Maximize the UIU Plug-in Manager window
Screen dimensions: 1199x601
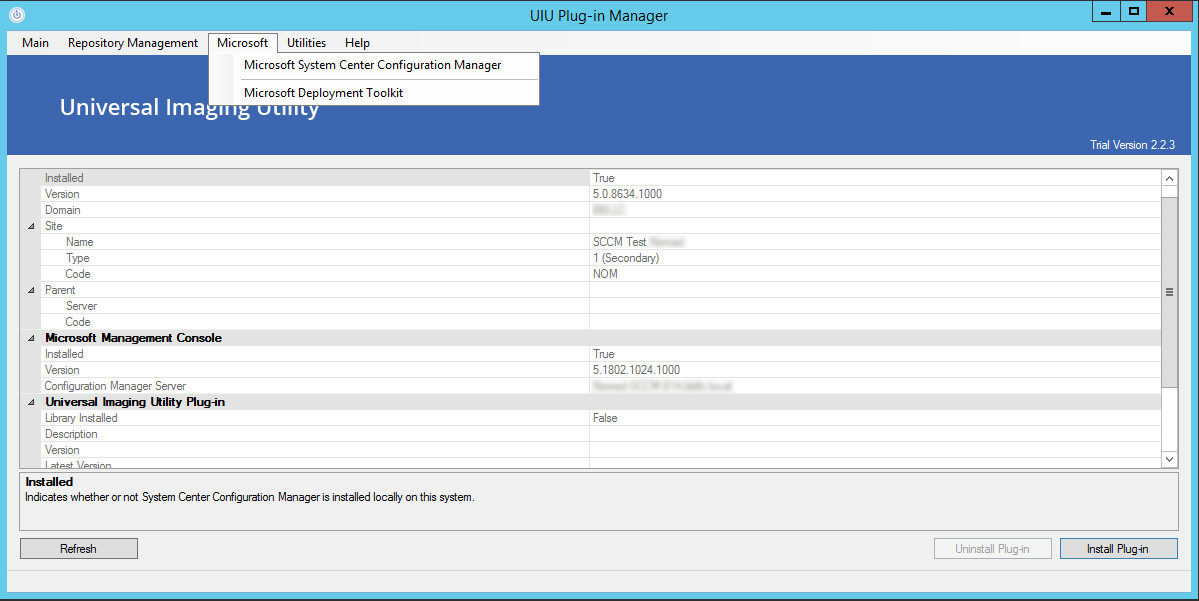1133,11
